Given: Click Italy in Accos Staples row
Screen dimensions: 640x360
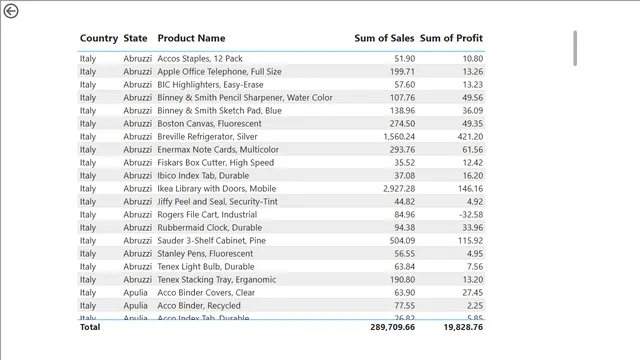Looking at the screenshot, I should 88,58.
